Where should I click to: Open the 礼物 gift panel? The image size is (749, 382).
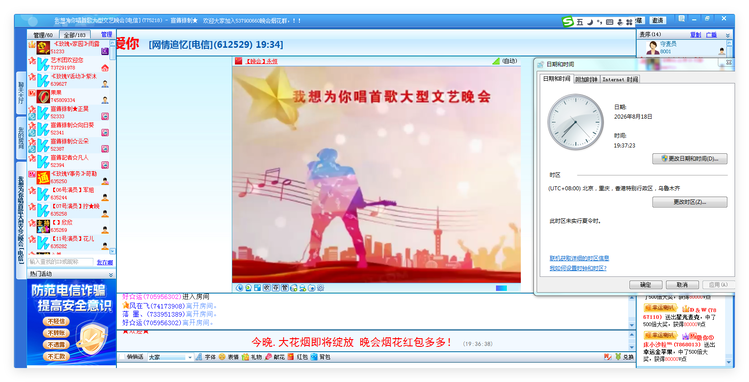click(252, 357)
